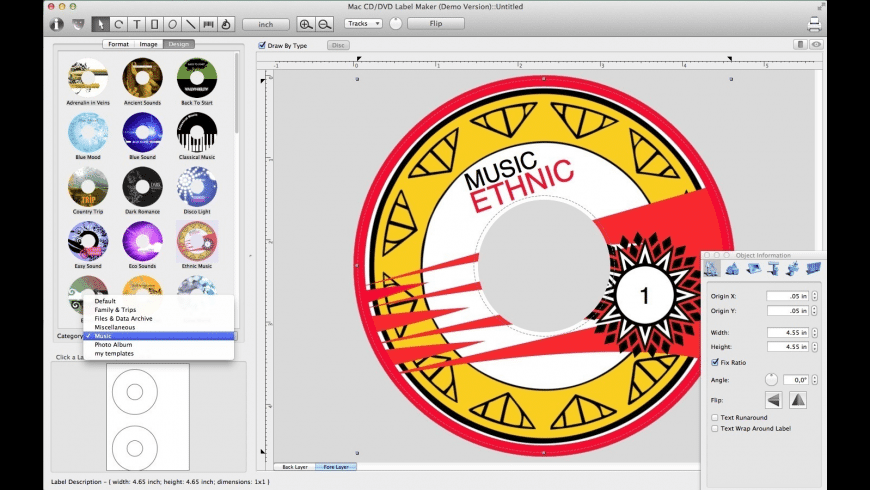Select the arrow pointer tool

pyautogui.click(x=100, y=24)
